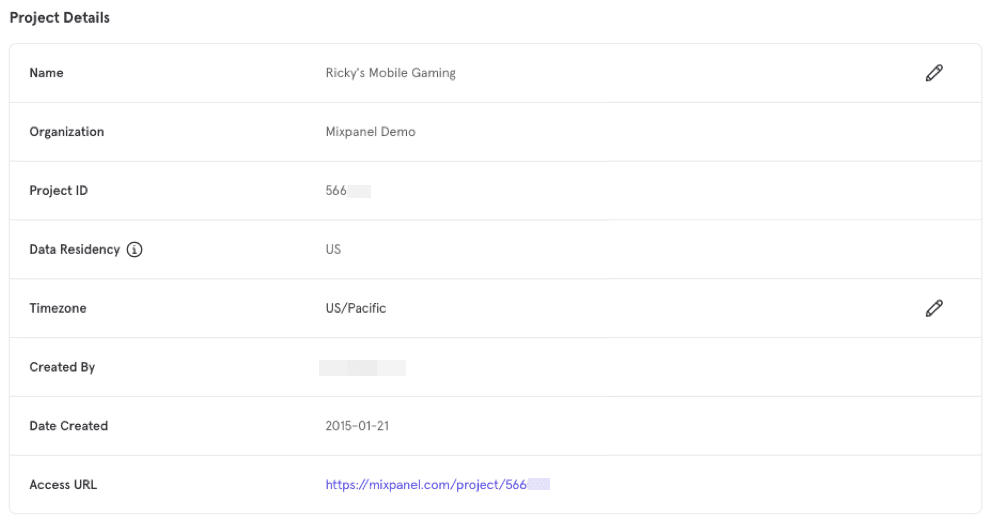The height and width of the screenshot is (527, 985).
Task: Click the "Date Created" field label
Action: [x=68, y=426]
